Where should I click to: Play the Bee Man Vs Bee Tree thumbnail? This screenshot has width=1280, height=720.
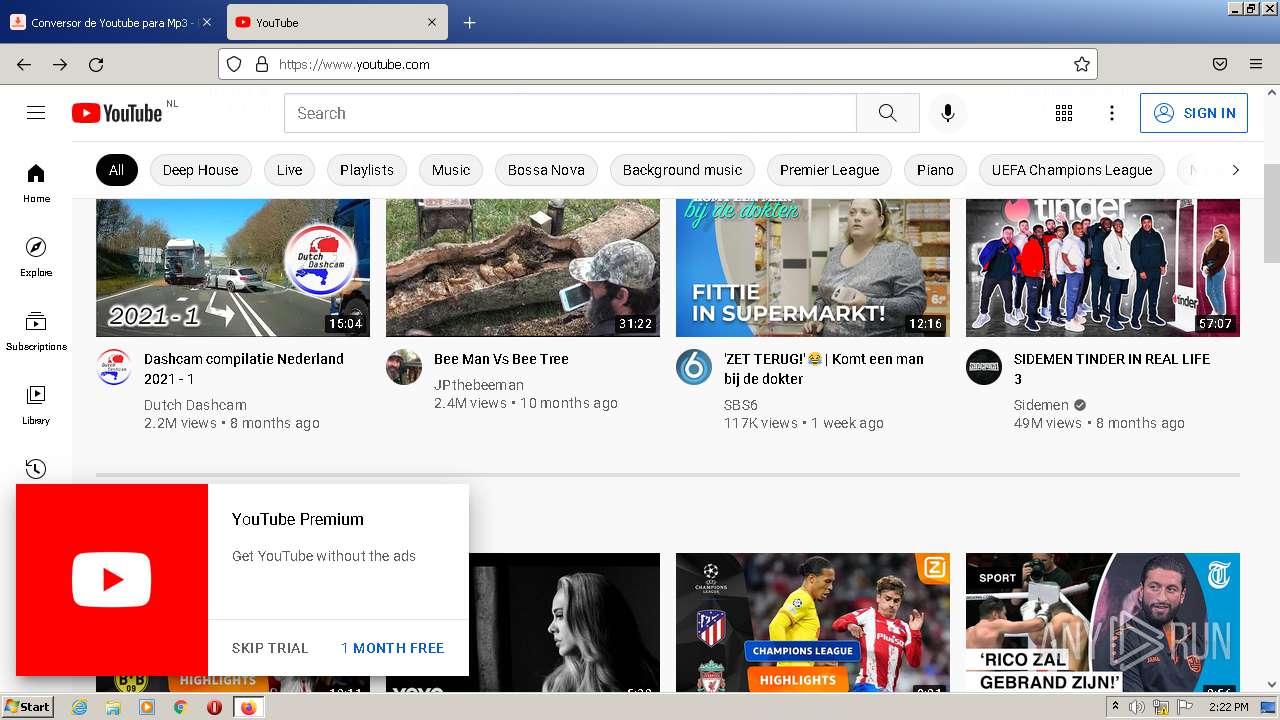pos(523,267)
